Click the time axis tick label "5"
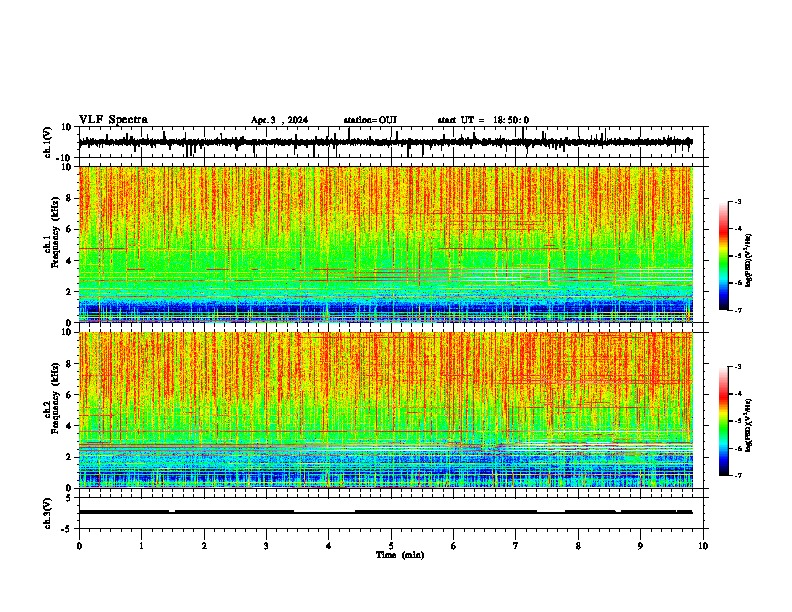 391,546
